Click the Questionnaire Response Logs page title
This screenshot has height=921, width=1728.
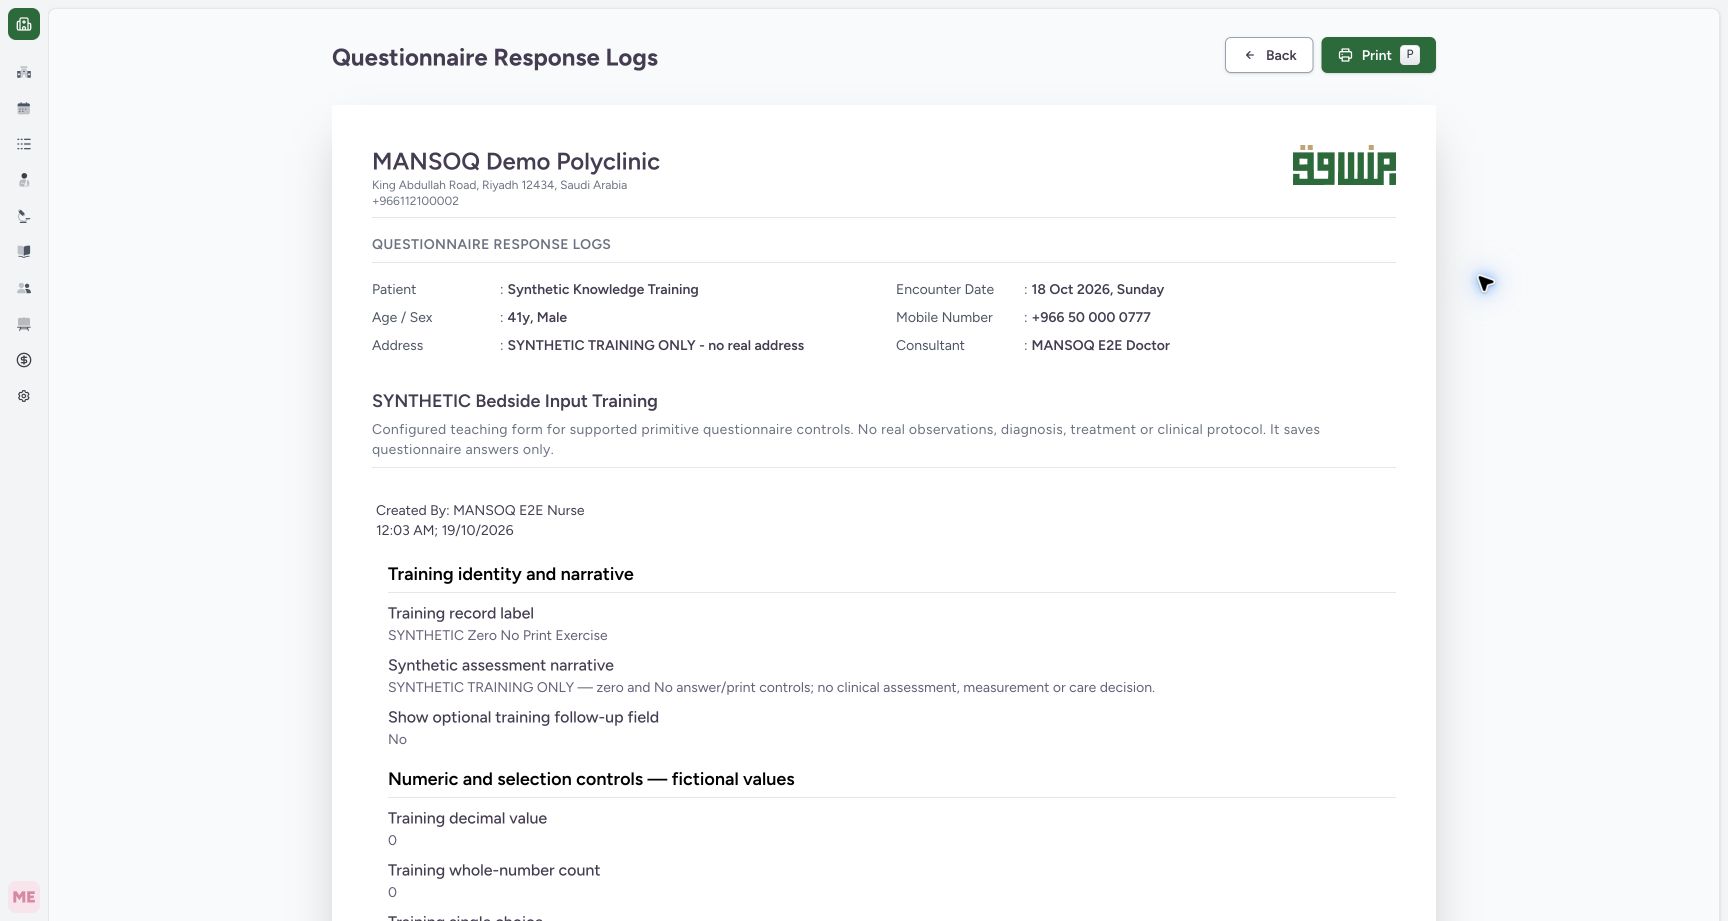coord(495,57)
